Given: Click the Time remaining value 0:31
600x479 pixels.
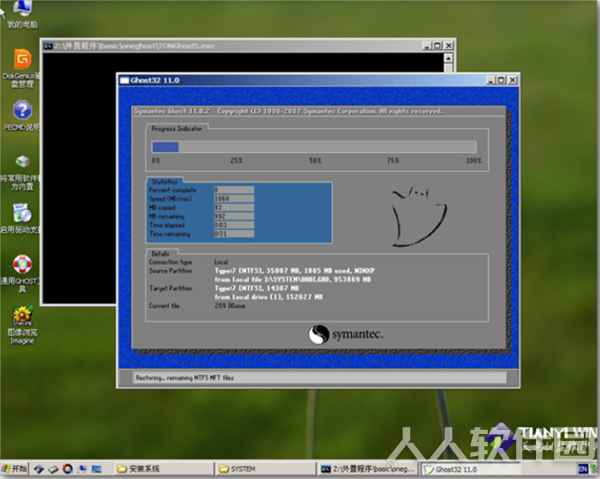Looking at the screenshot, I should click(x=234, y=234).
